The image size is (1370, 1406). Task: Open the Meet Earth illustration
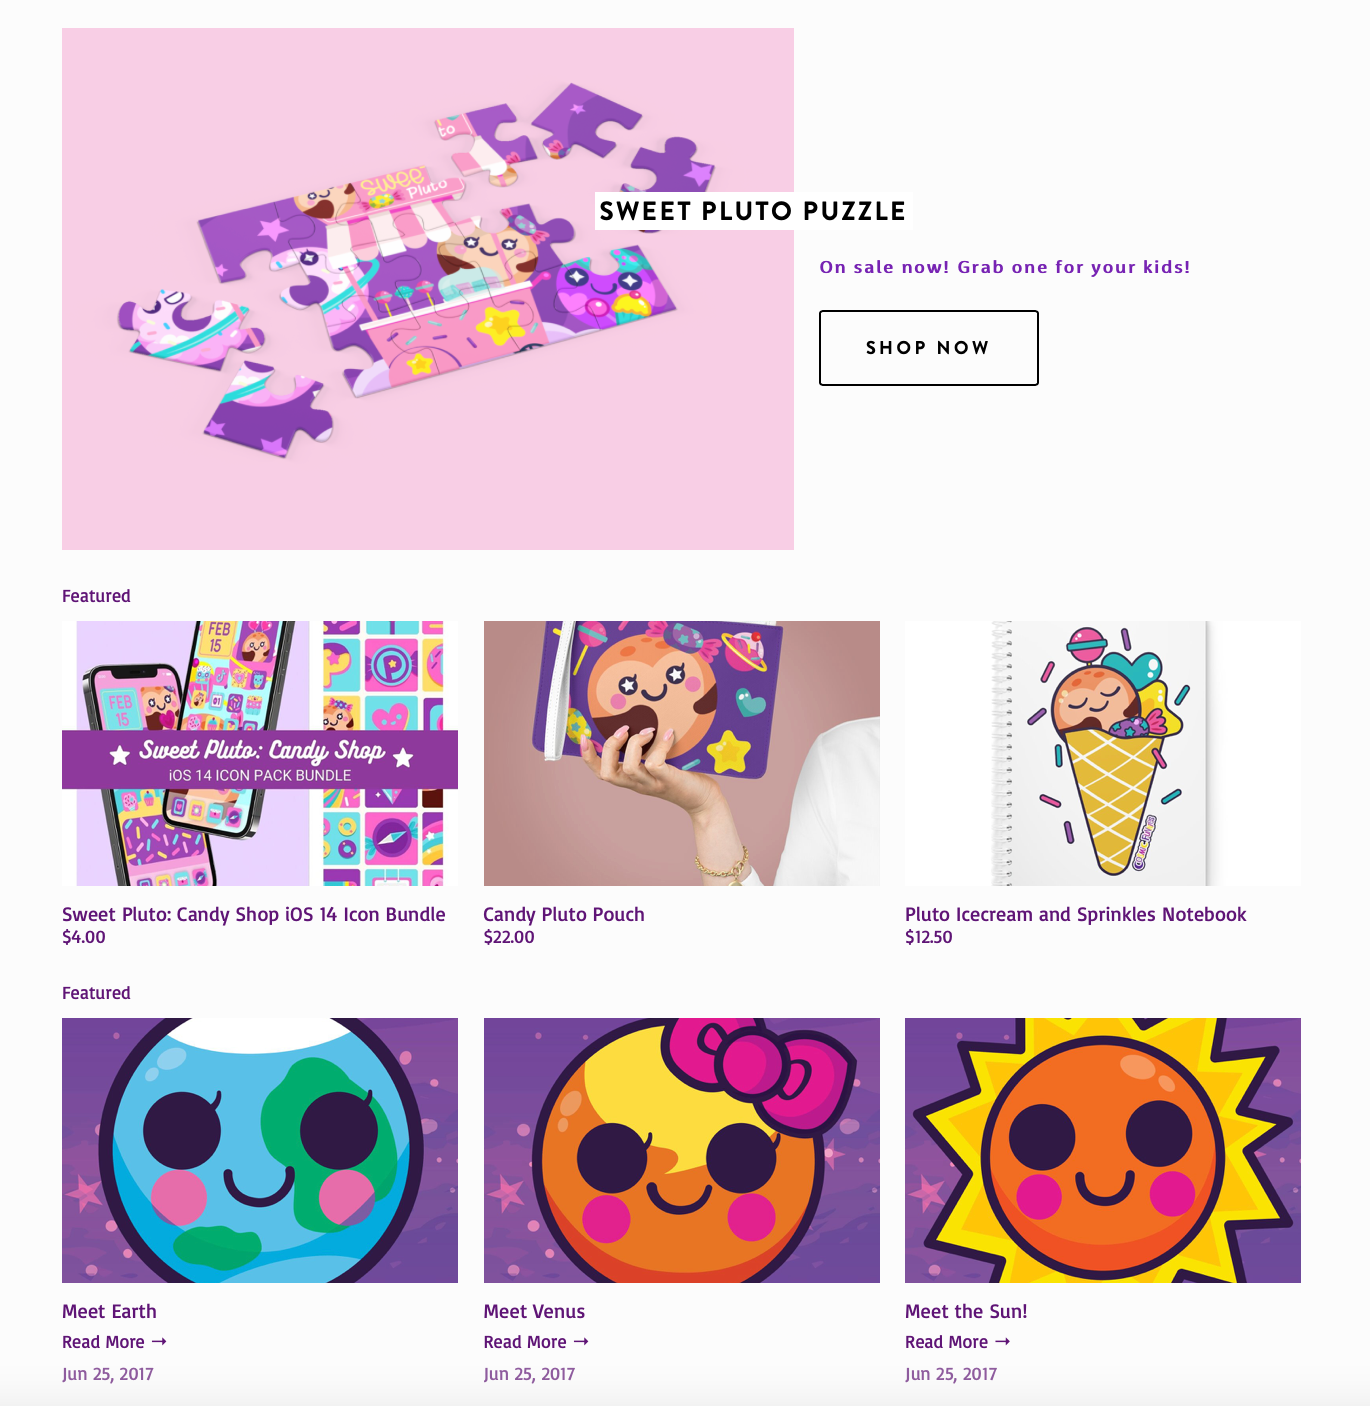(x=260, y=1150)
